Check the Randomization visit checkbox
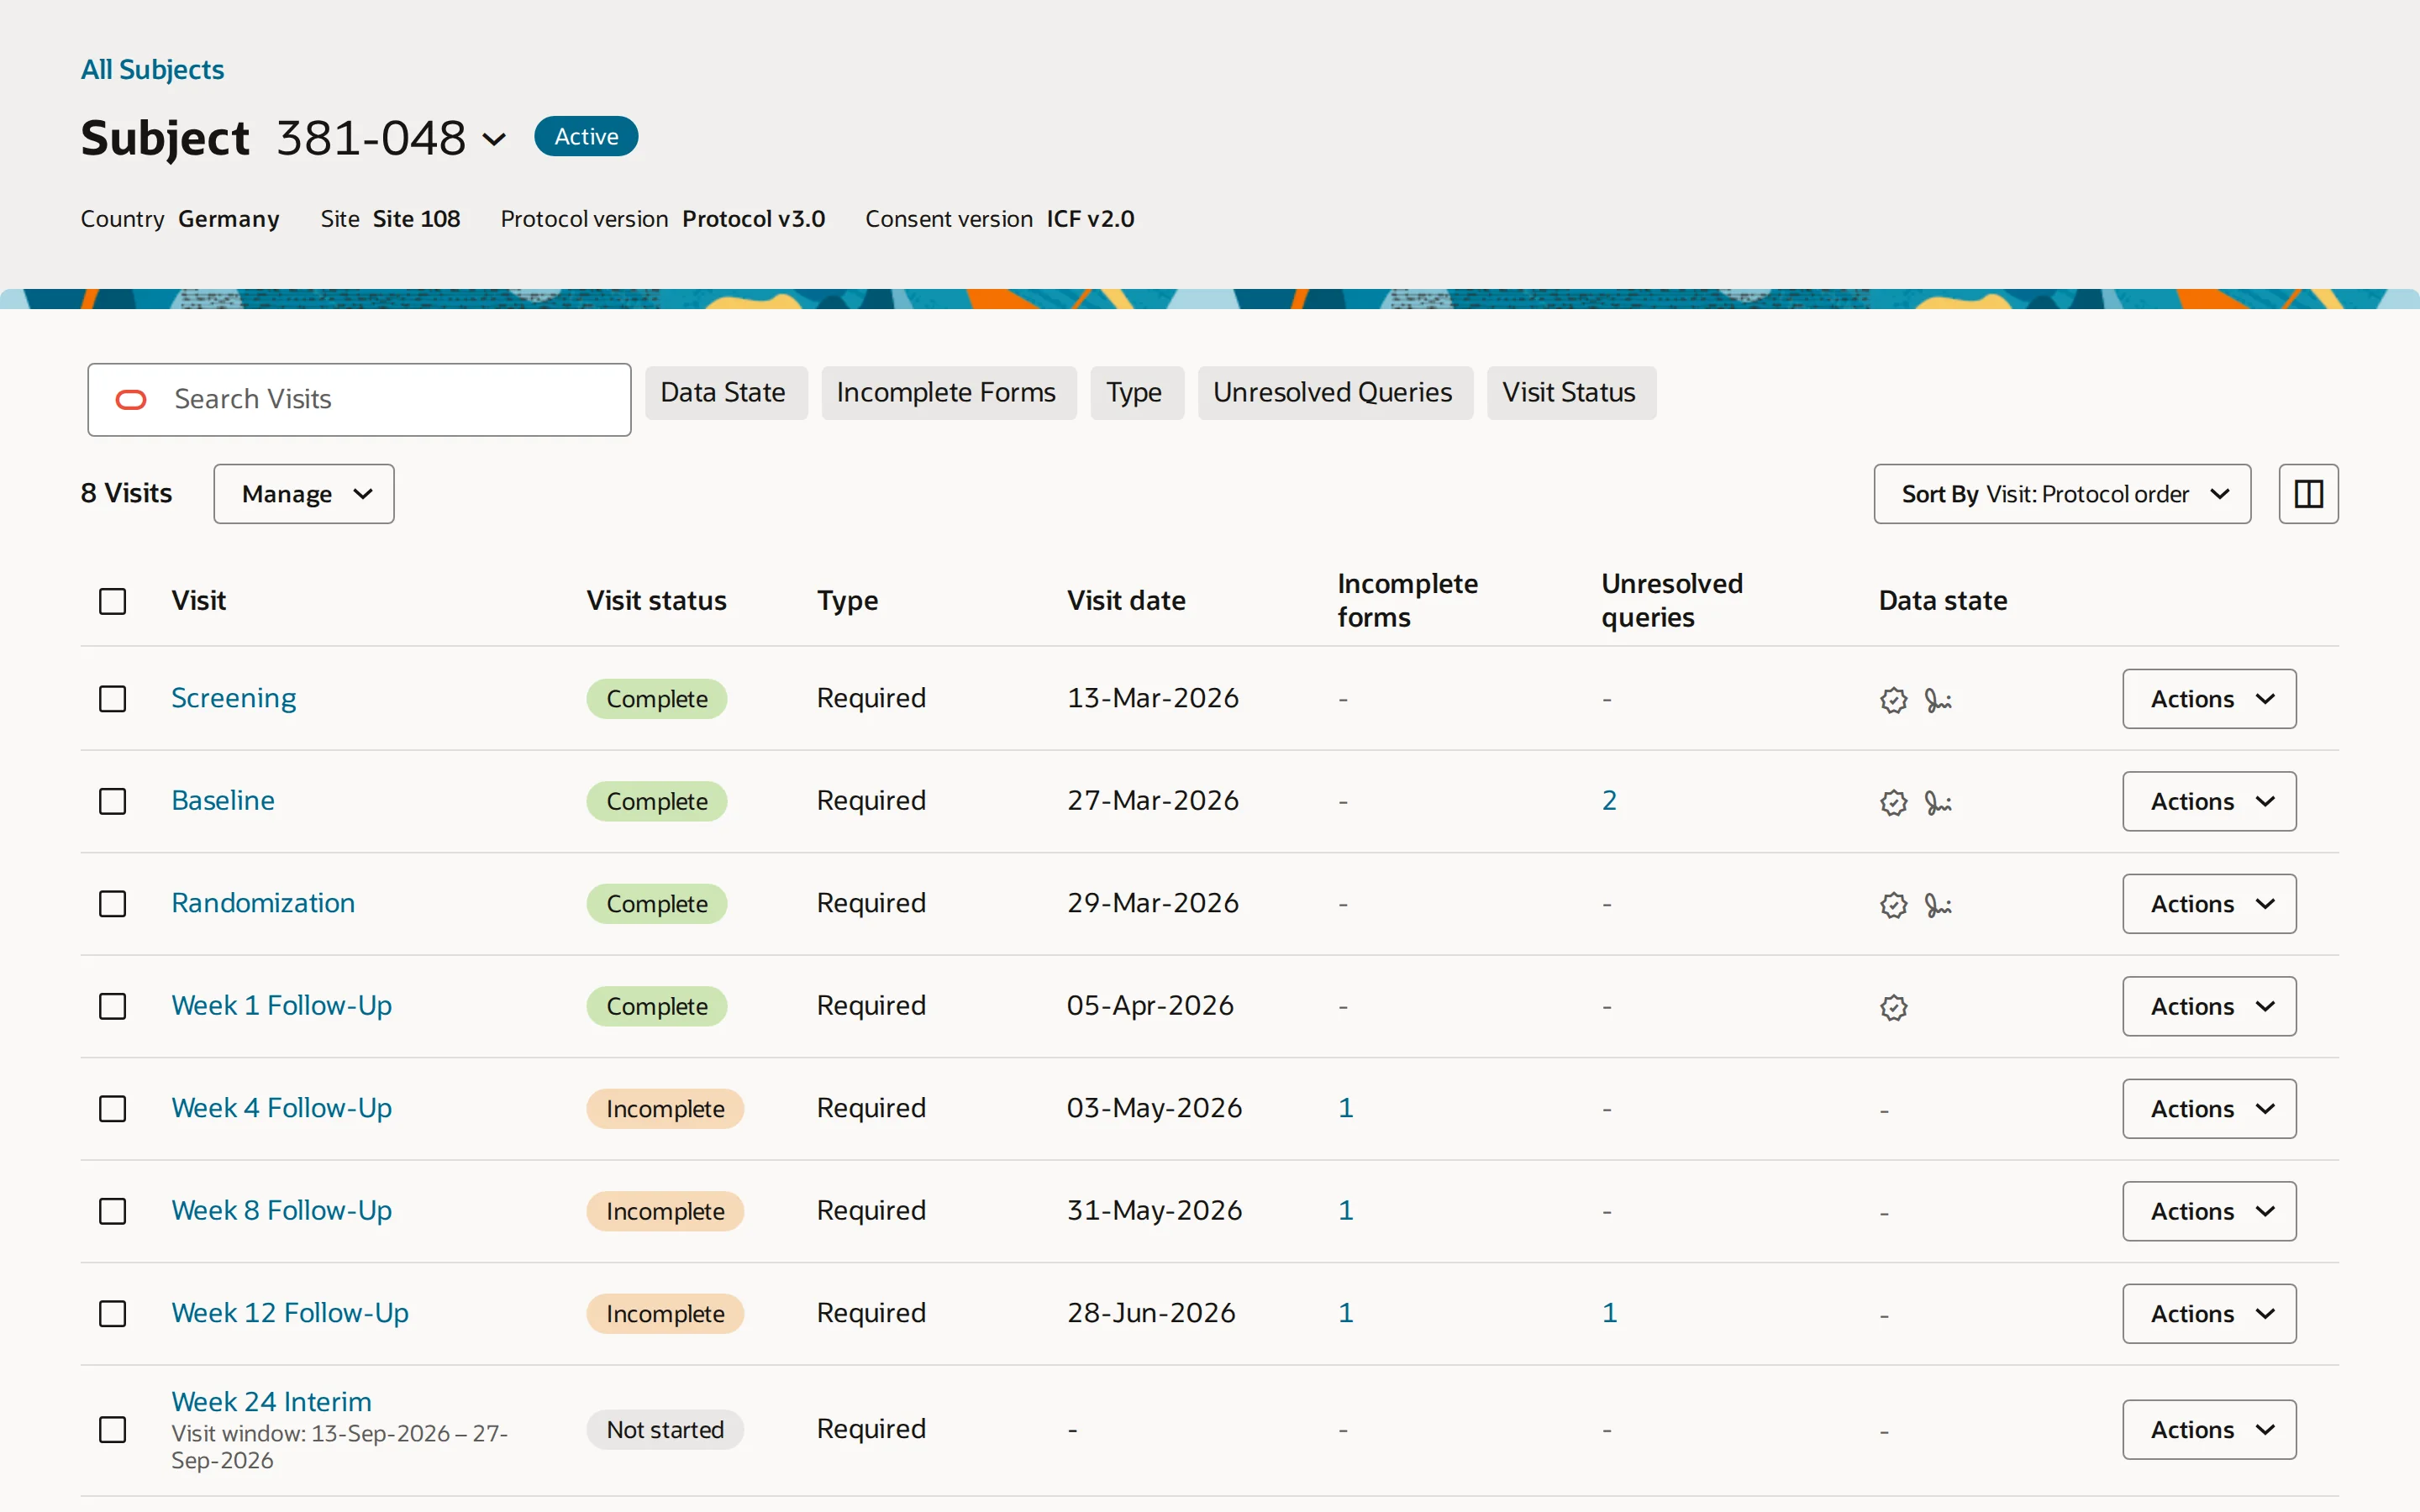Screen dimensions: 2420x1512 pyautogui.click(x=113, y=904)
